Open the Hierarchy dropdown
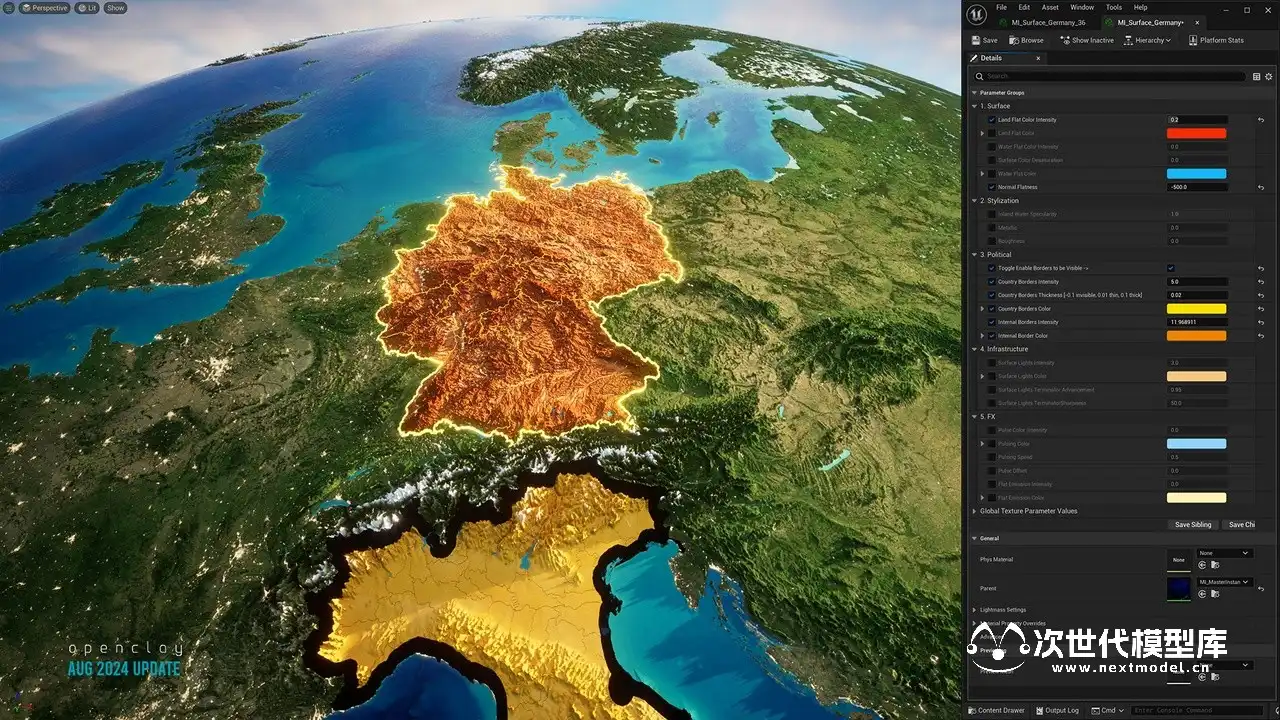The height and width of the screenshot is (720, 1280). point(1147,40)
